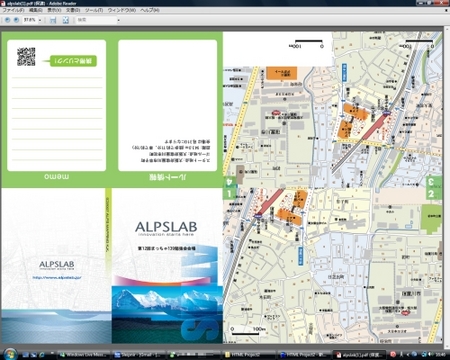Click the zoom out toolbar button

7,20
